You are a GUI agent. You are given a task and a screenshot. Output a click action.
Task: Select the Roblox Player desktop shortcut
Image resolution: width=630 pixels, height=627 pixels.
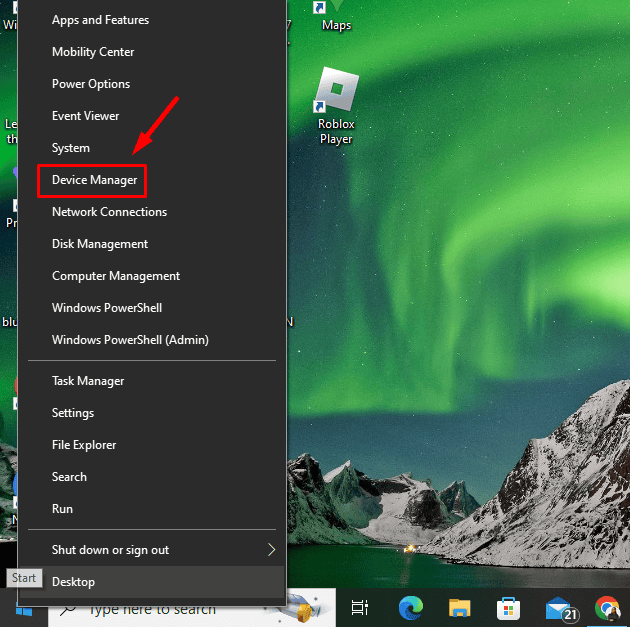pos(336,106)
